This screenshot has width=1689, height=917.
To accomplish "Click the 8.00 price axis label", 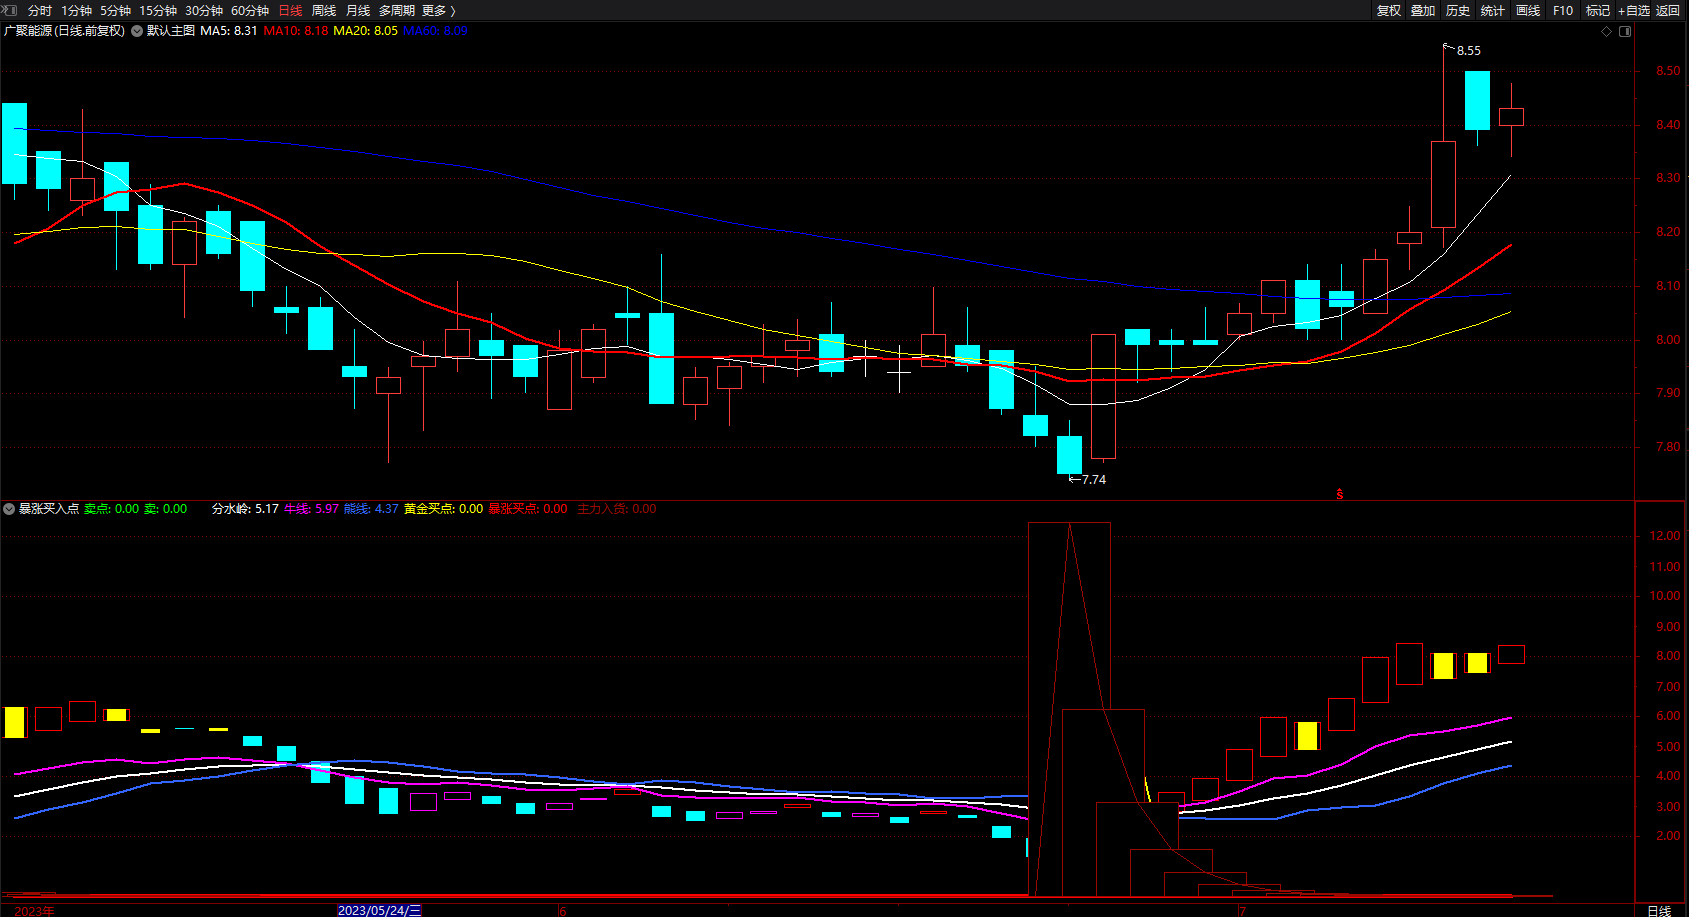I will tap(1668, 340).
